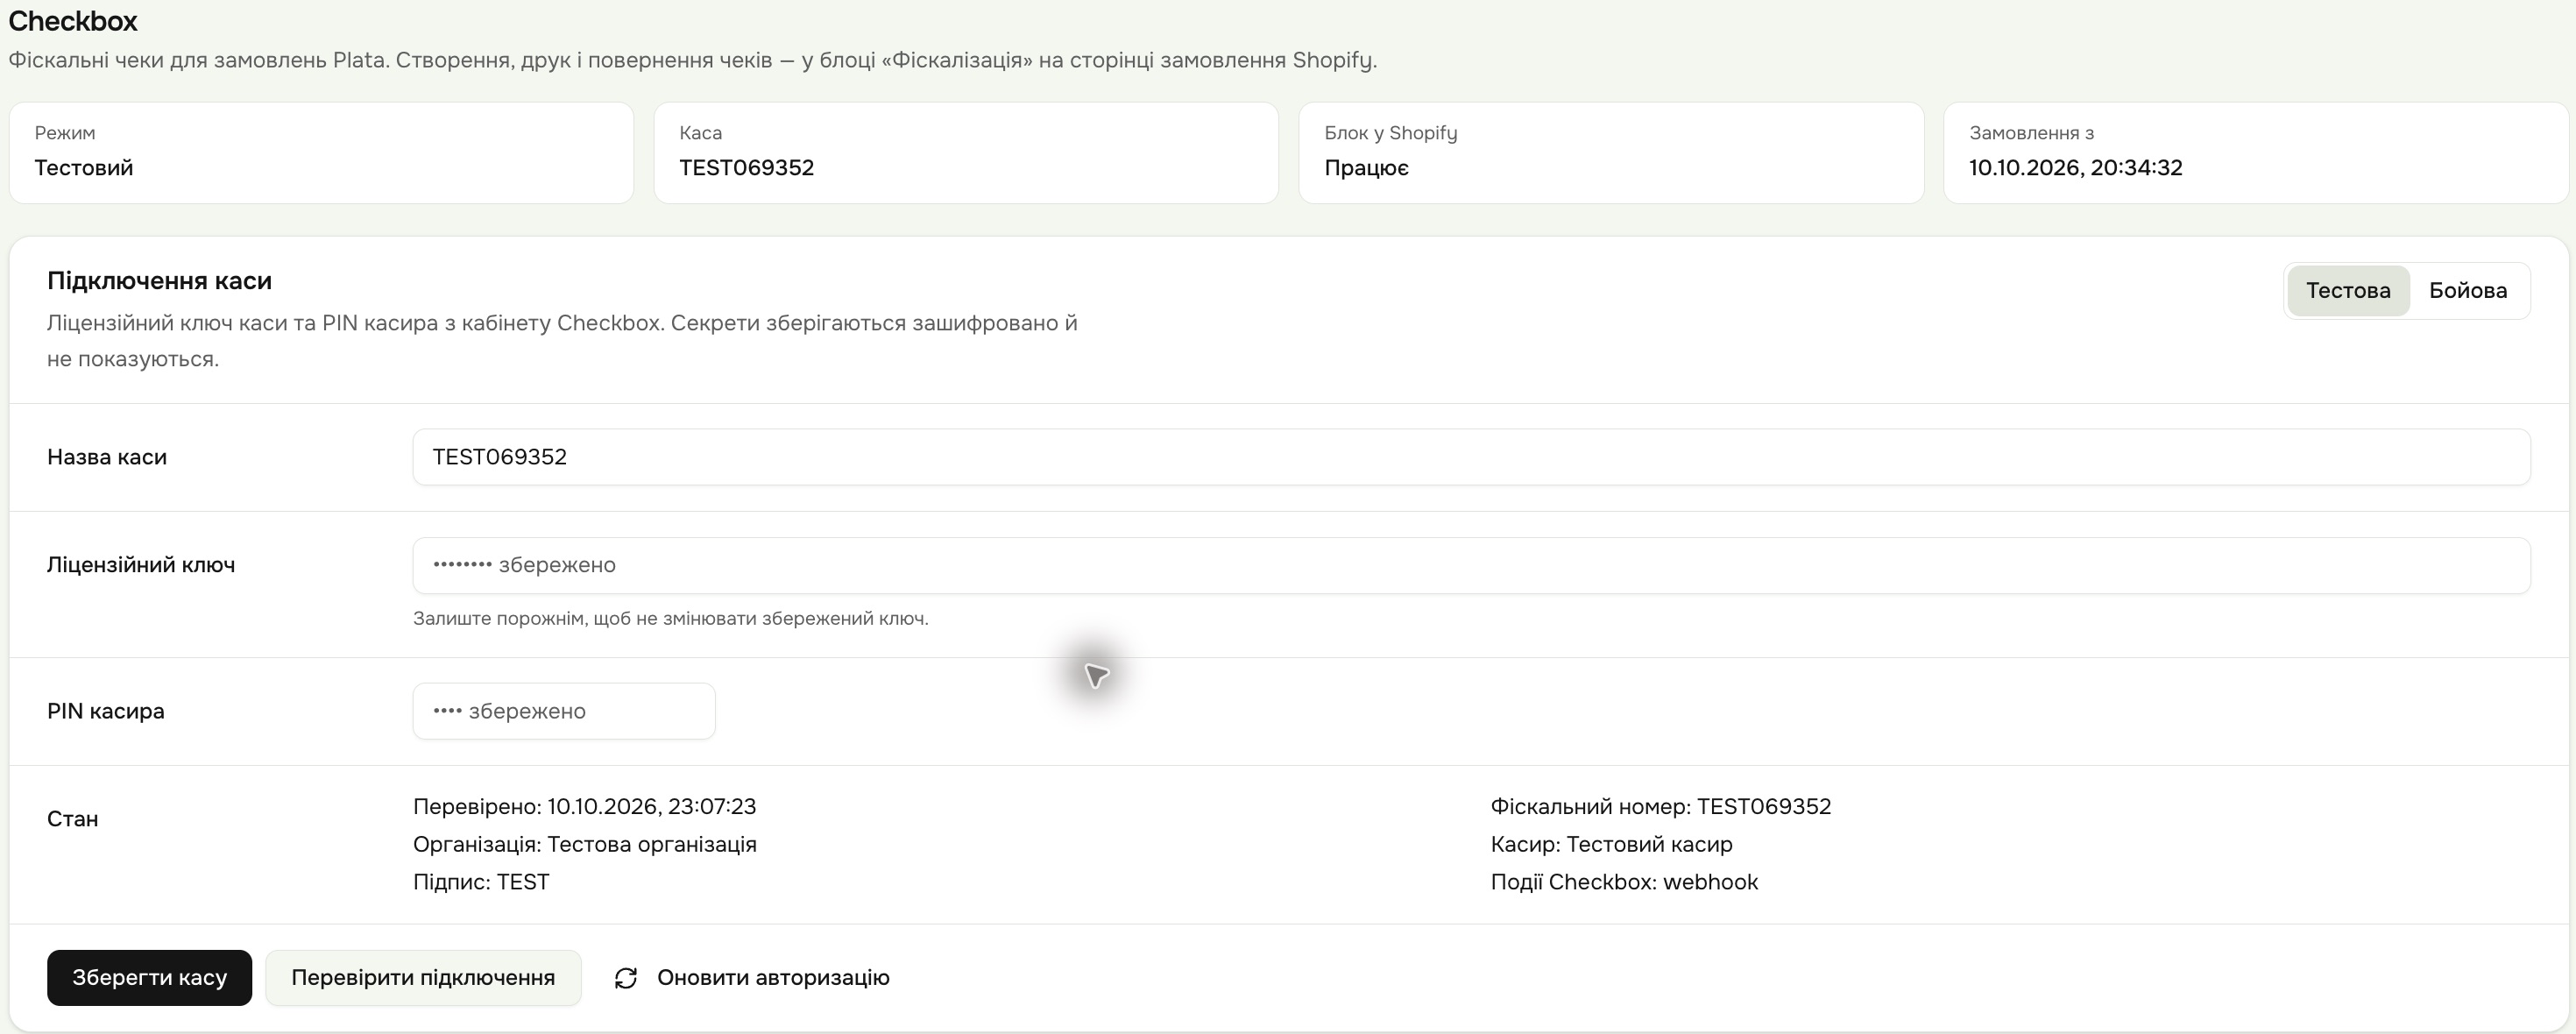
Task: Select the text Події Checkbox: webhook
Action: click(1624, 883)
